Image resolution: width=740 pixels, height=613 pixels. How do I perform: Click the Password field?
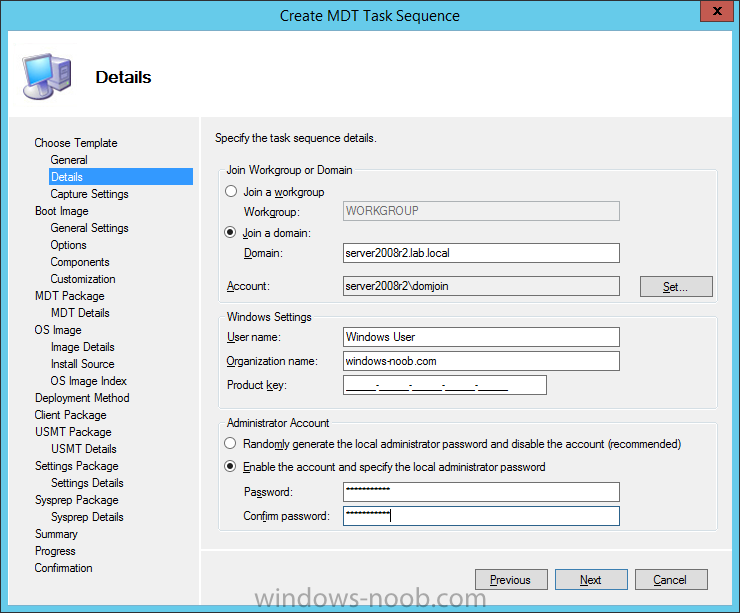(481, 492)
